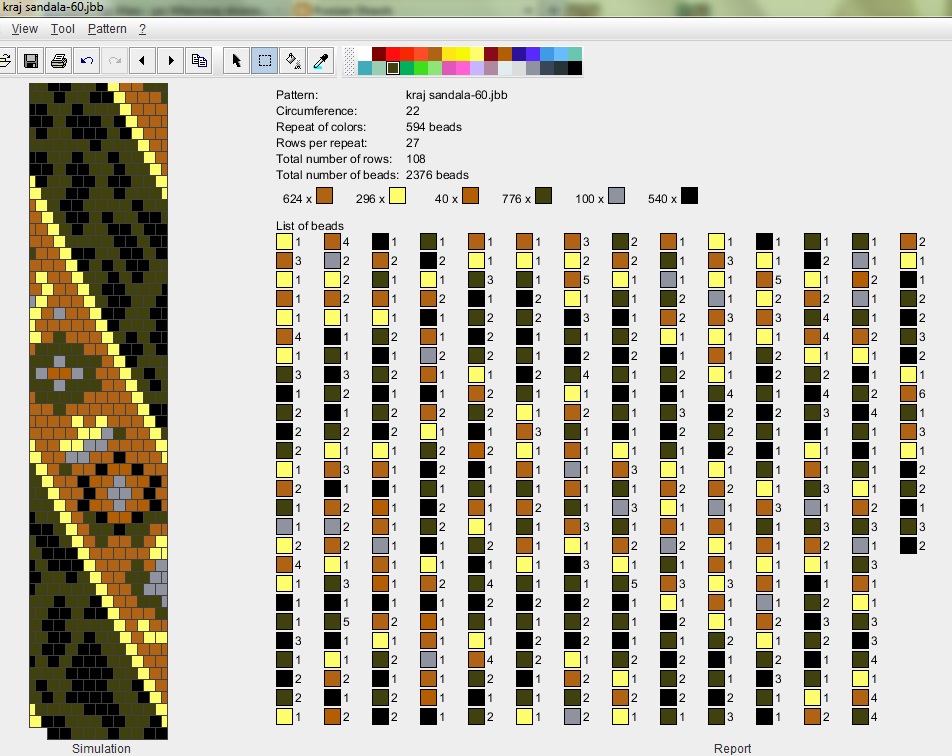Screen dimensions: 952x756
Task: Pick the bright red palette color
Action: tap(393, 54)
